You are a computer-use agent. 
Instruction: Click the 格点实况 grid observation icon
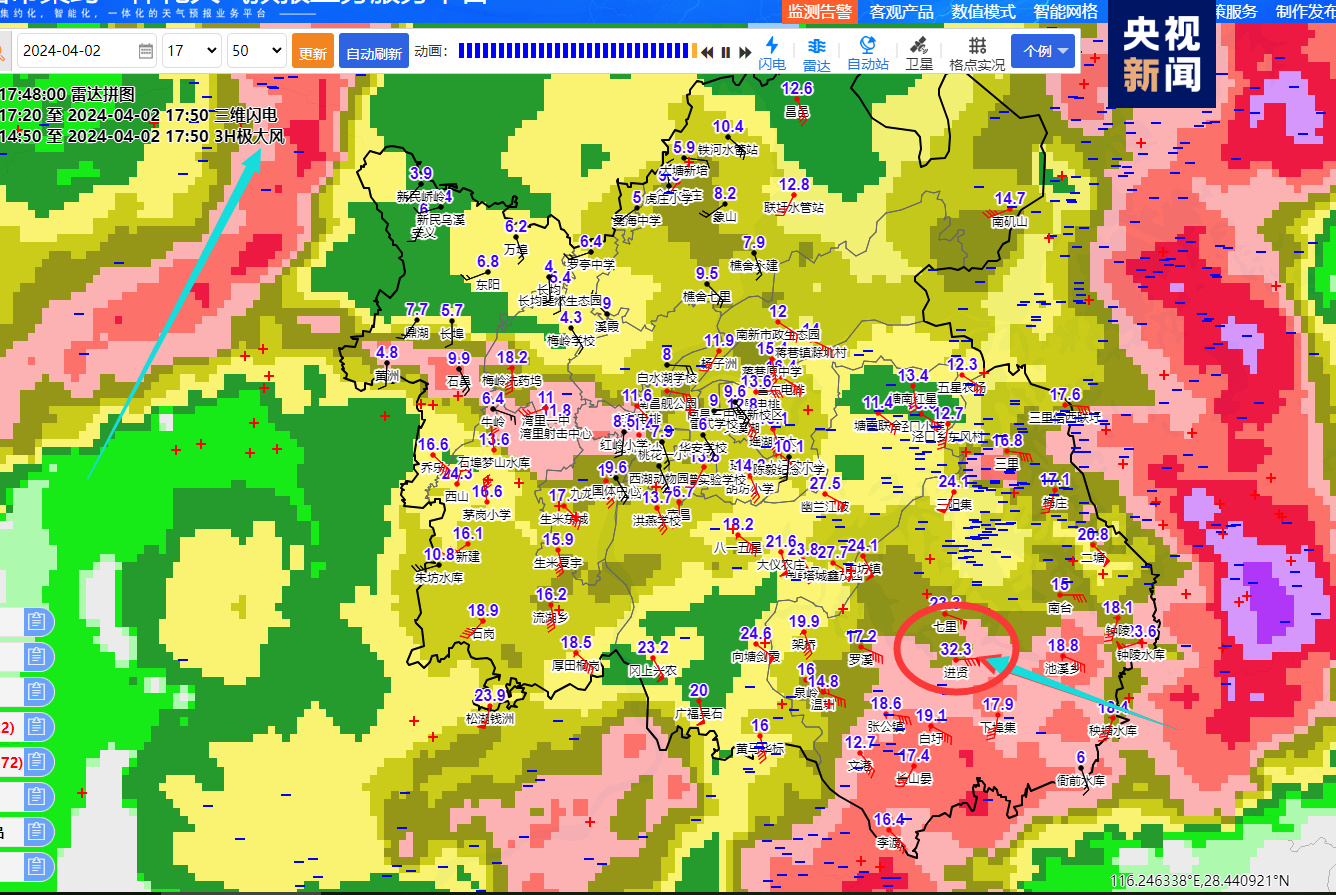976,47
